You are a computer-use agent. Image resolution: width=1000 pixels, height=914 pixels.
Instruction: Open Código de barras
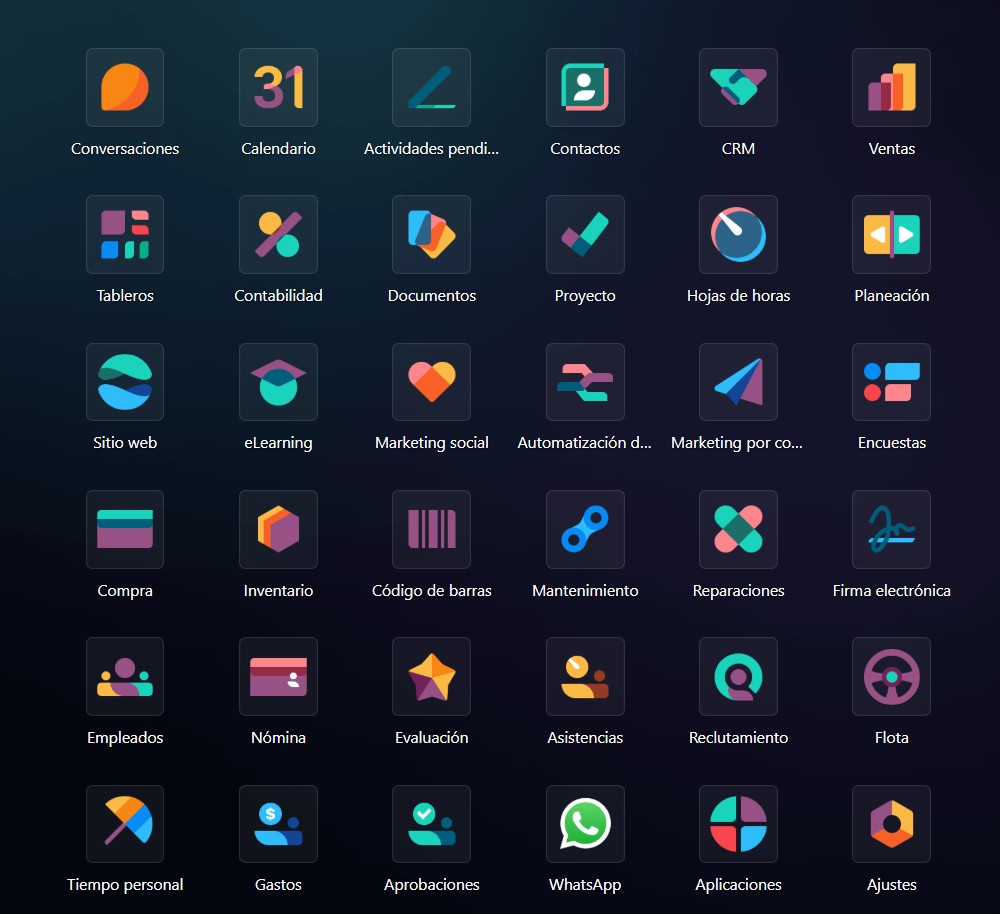point(431,529)
